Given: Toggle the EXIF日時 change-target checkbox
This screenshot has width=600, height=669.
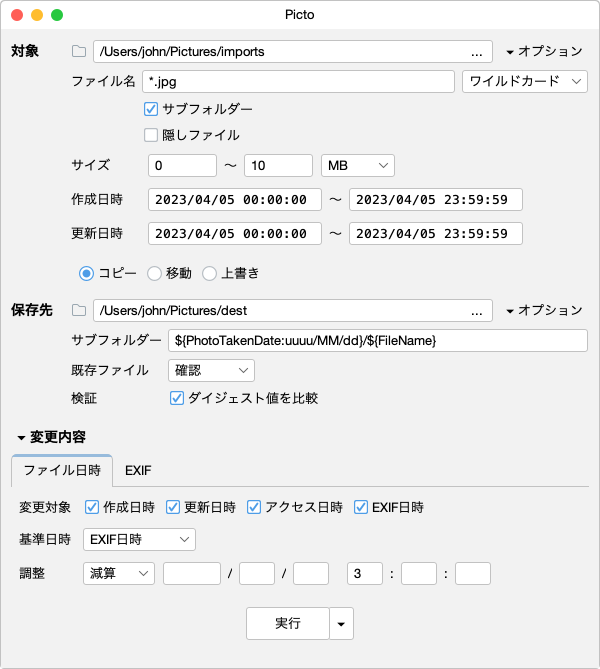Looking at the screenshot, I should coord(361,507).
